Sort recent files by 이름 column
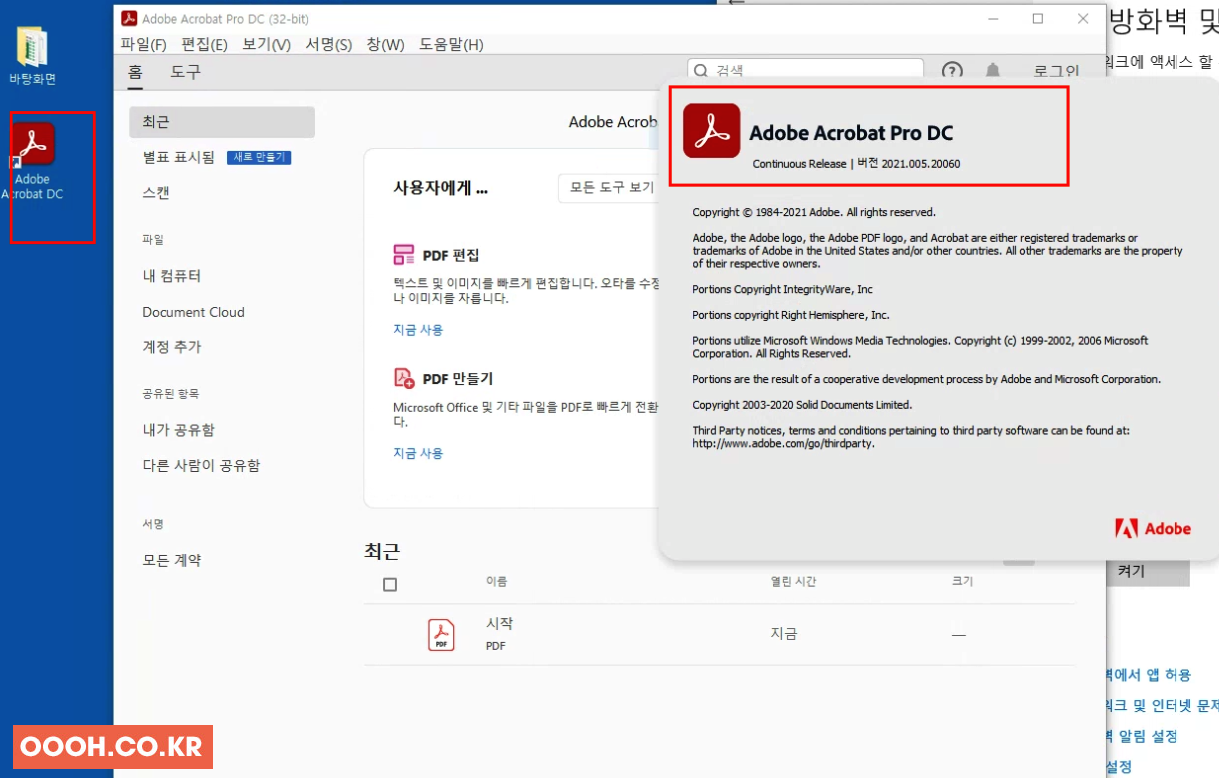This screenshot has width=1219, height=778. 496,582
